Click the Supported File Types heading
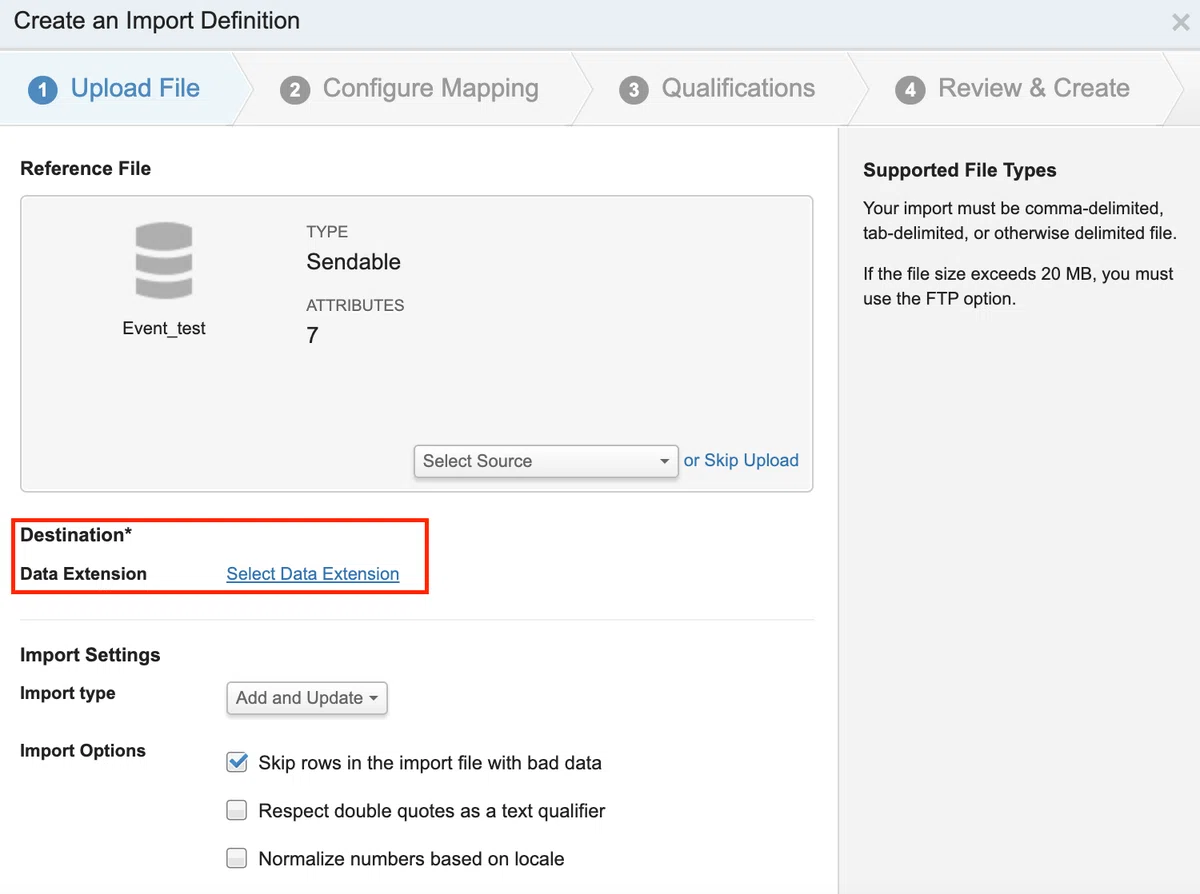Image resolution: width=1200 pixels, height=894 pixels. [960, 170]
